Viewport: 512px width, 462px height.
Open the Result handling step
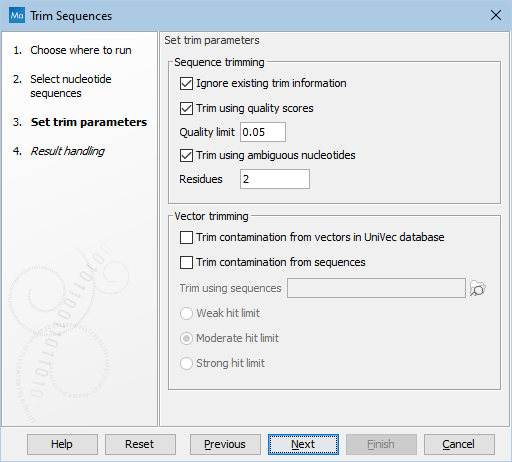coord(67,151)
